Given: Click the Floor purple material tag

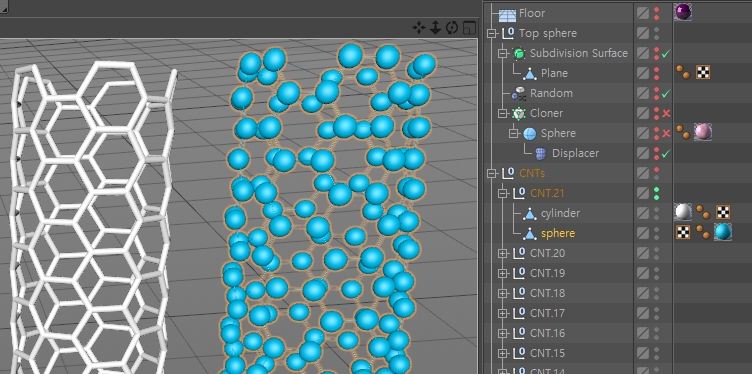Looking at the screenshot, I should [683, 12].
